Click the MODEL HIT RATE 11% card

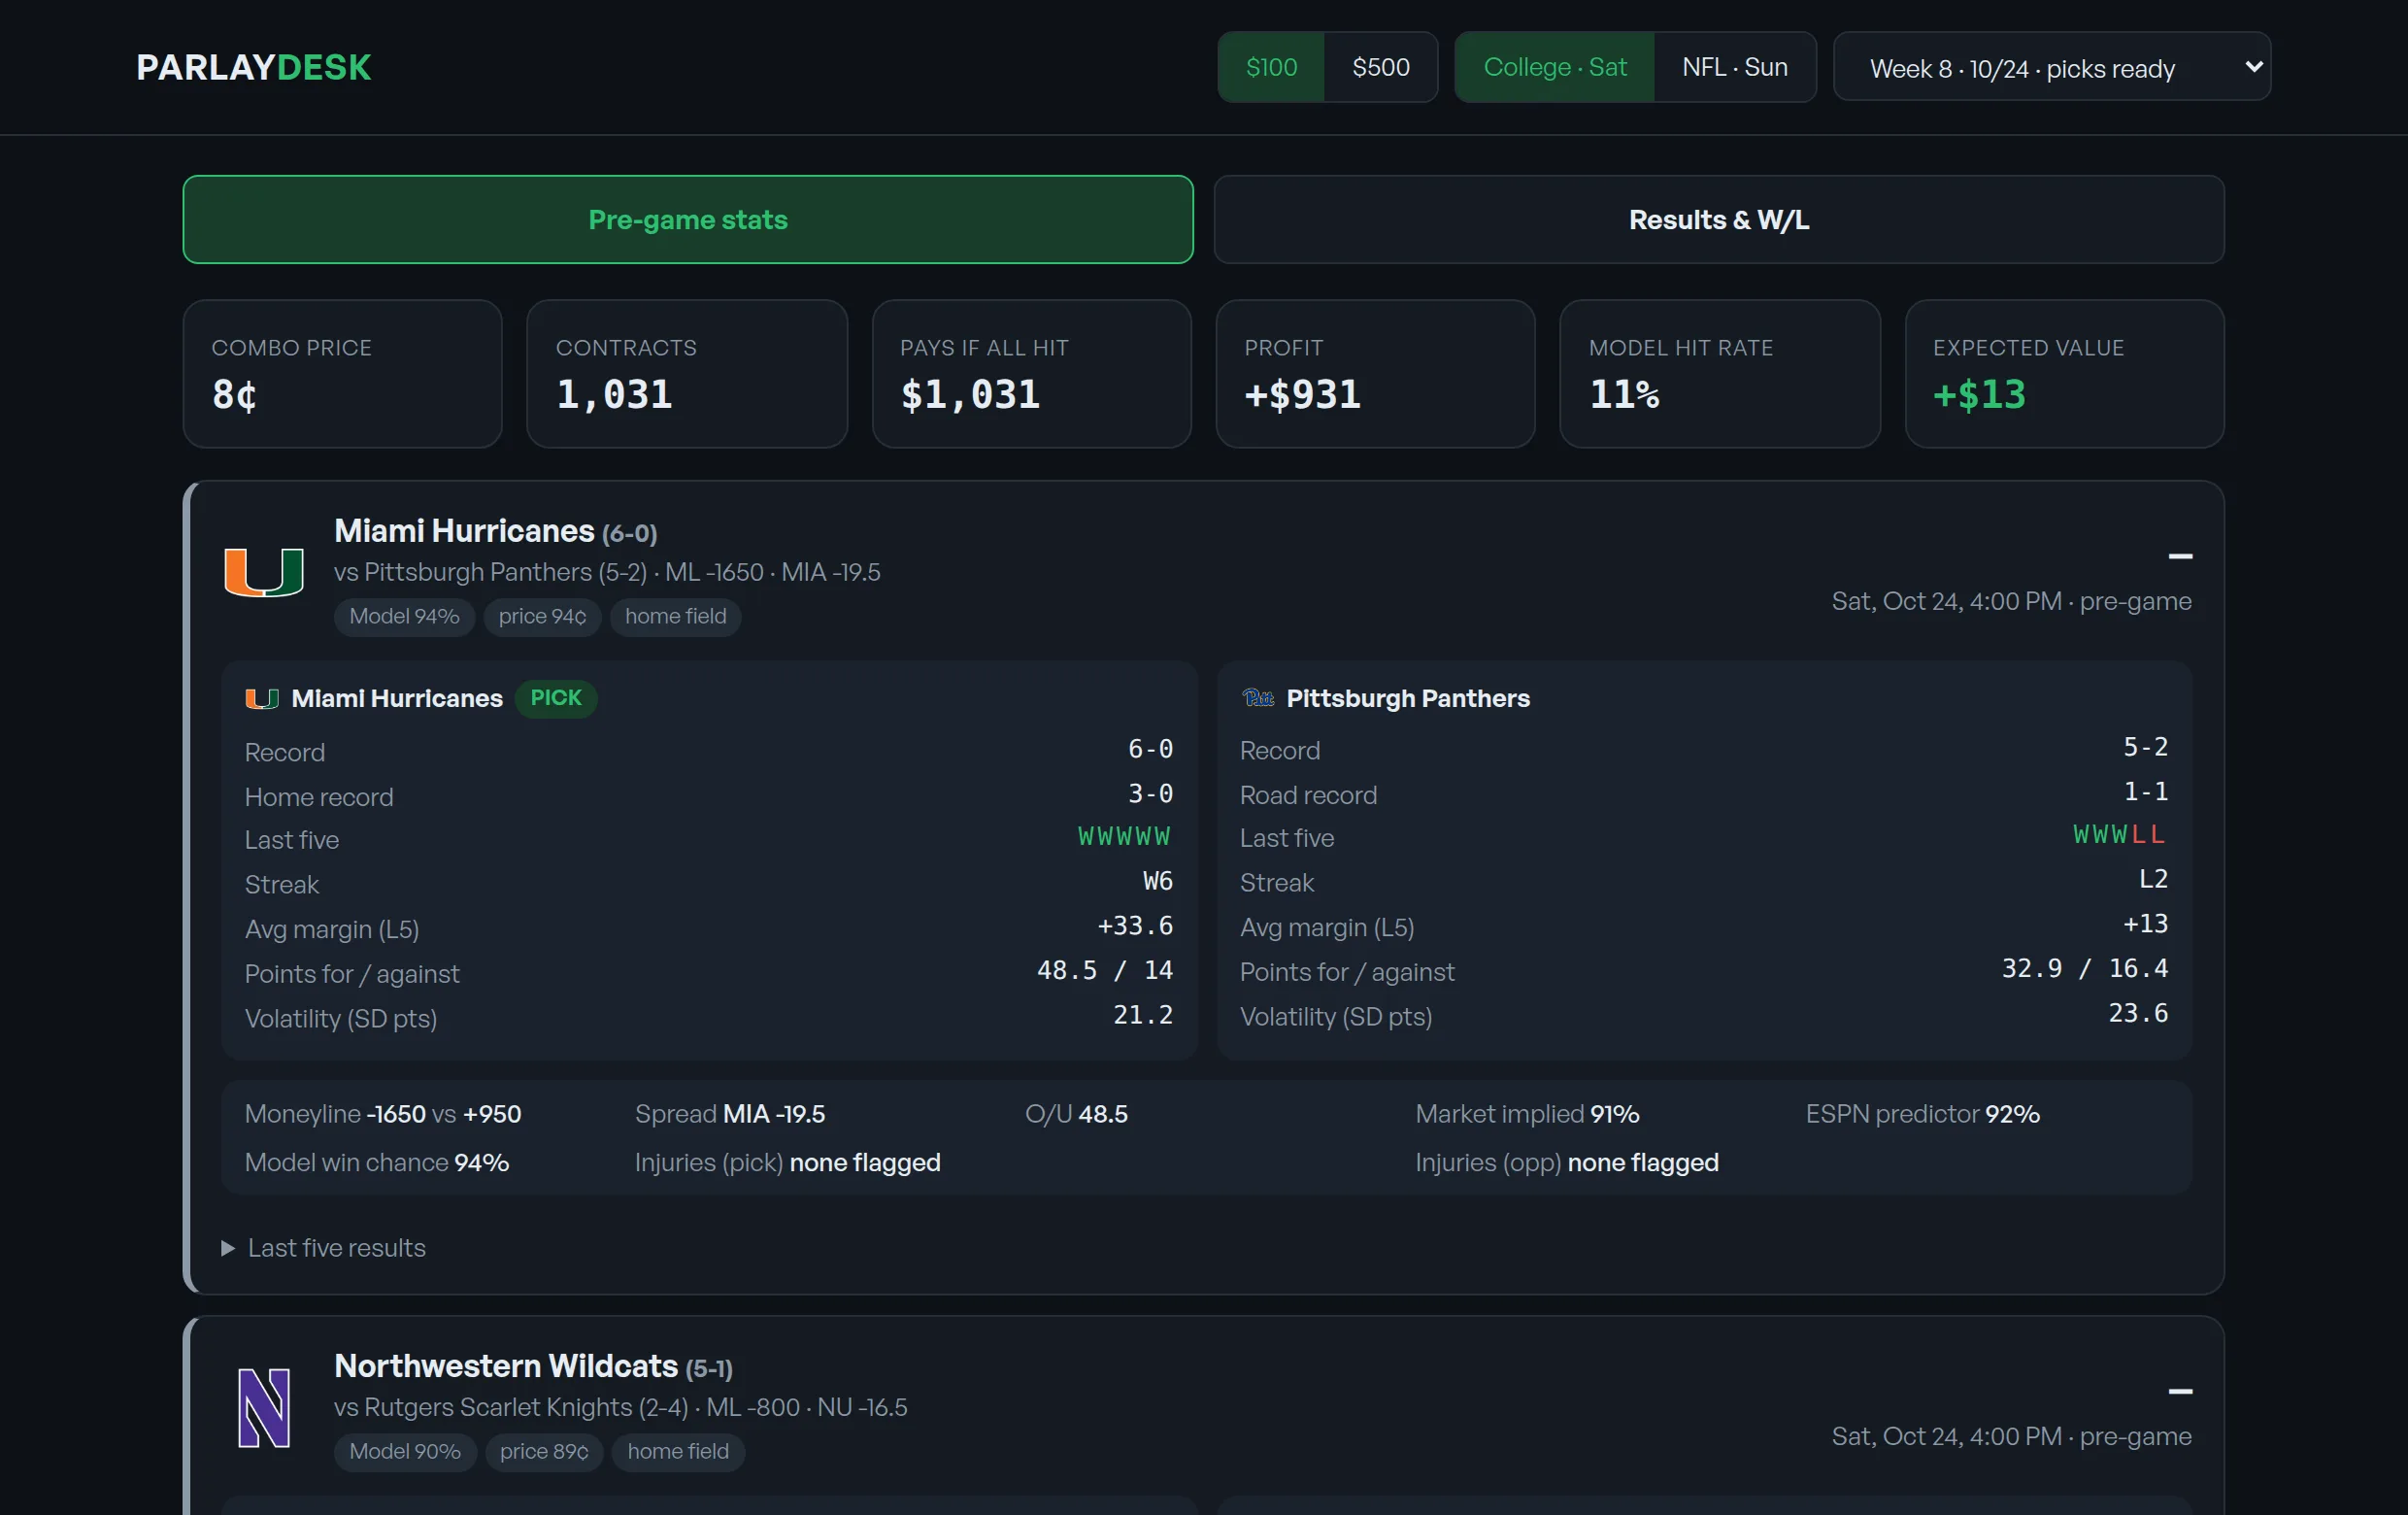(1719, 374)
